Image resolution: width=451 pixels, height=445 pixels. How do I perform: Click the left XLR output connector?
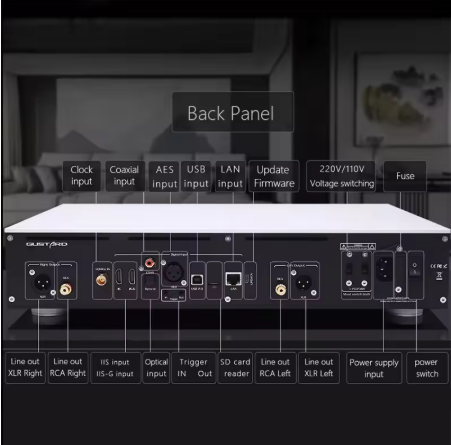[304, 283]
